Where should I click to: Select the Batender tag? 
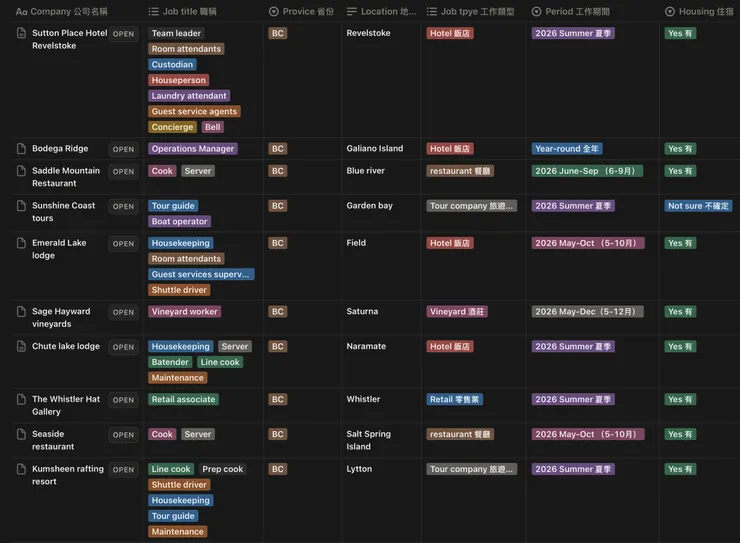(170, 362)
